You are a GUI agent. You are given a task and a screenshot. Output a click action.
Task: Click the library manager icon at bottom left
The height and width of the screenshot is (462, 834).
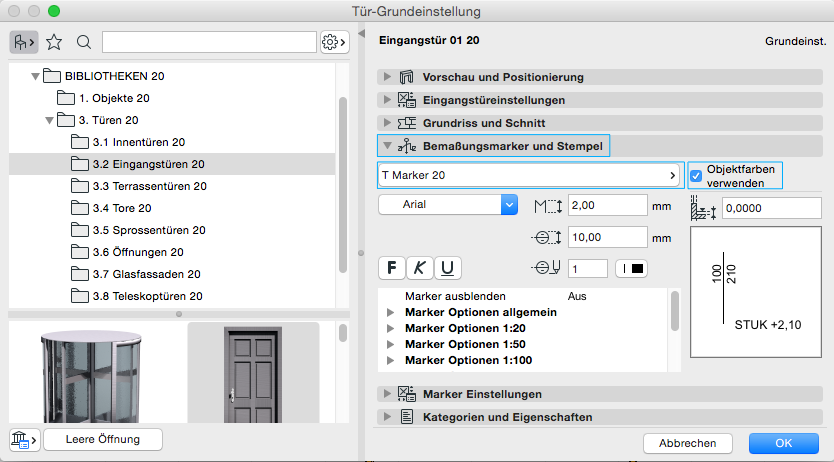pyautogui.click(x=23, y=439)
